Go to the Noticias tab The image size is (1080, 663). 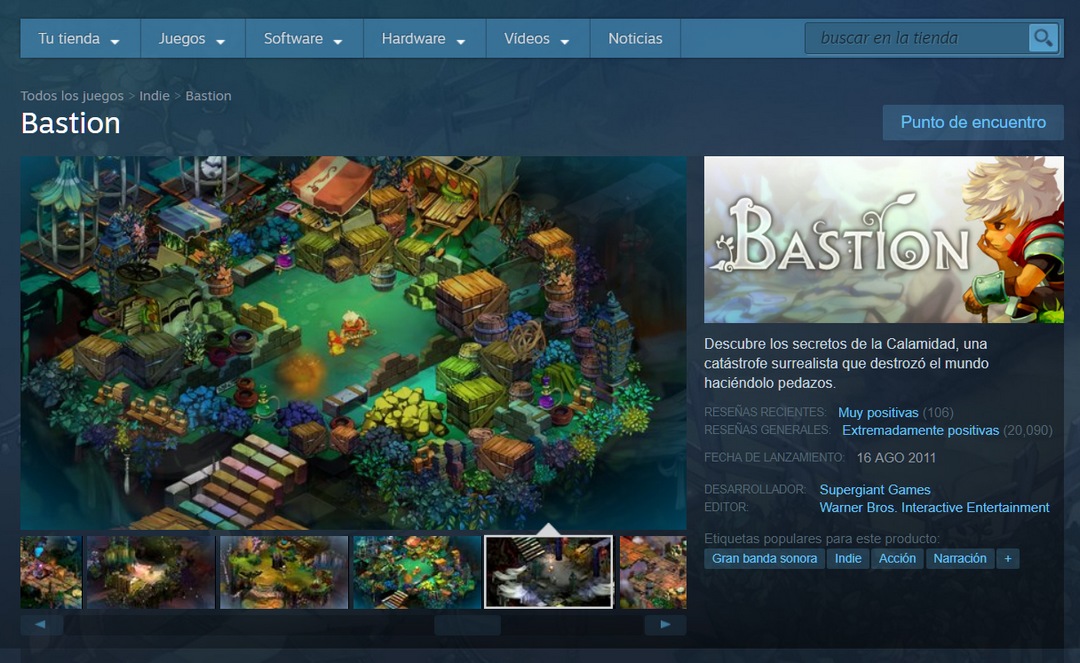635,39
